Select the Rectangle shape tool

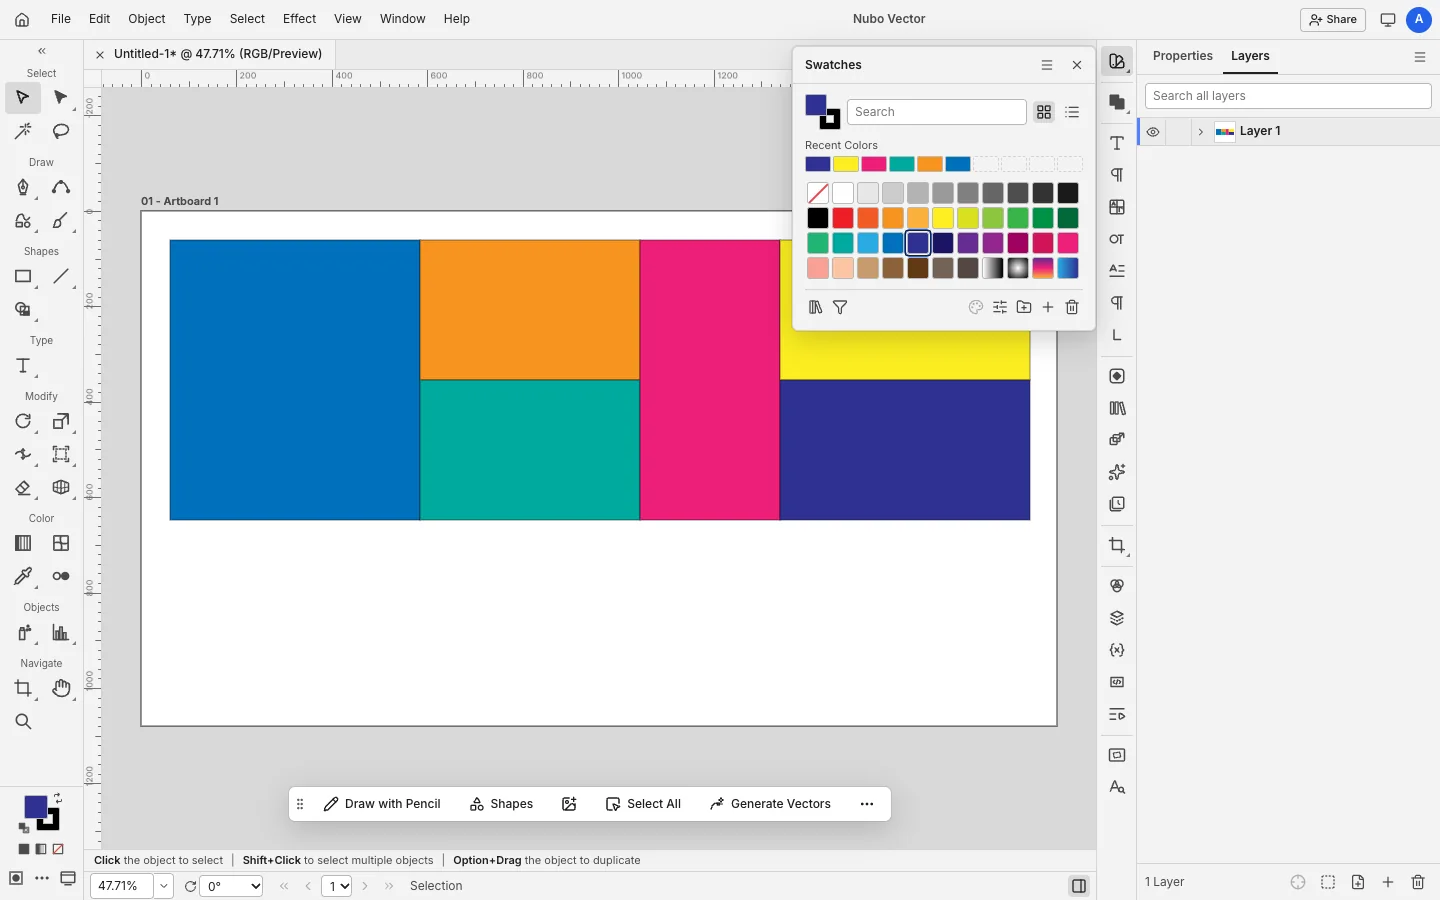click(x=22, y=276)
